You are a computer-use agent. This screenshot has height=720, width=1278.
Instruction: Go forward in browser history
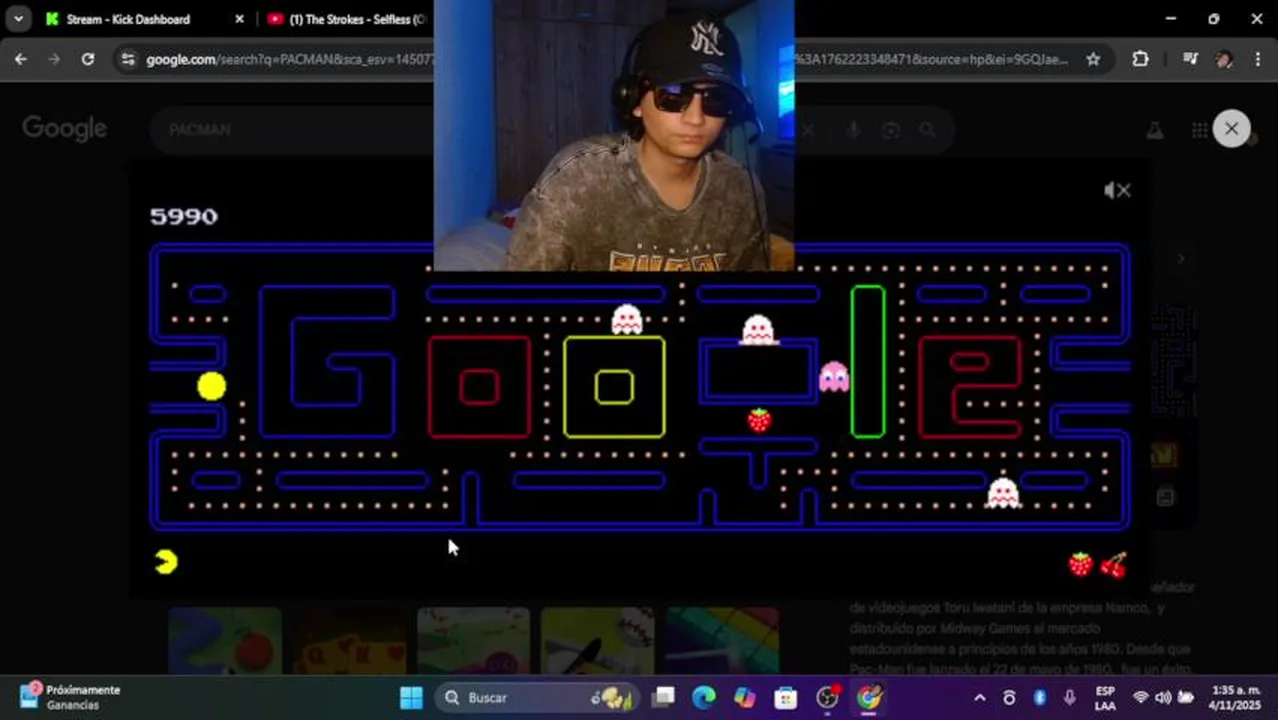tap(54, 59)
